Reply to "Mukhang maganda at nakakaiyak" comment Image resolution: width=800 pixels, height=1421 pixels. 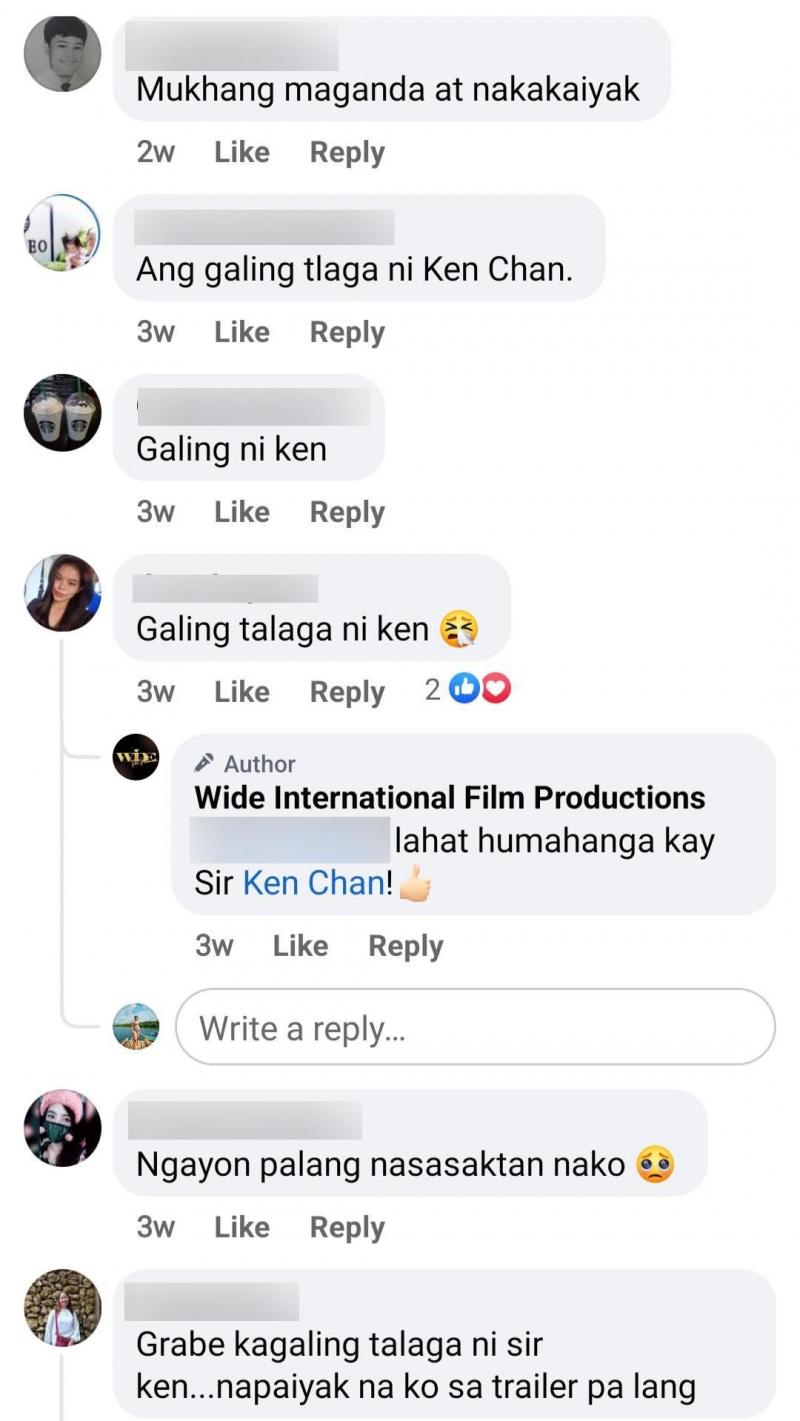click(347, 152)
